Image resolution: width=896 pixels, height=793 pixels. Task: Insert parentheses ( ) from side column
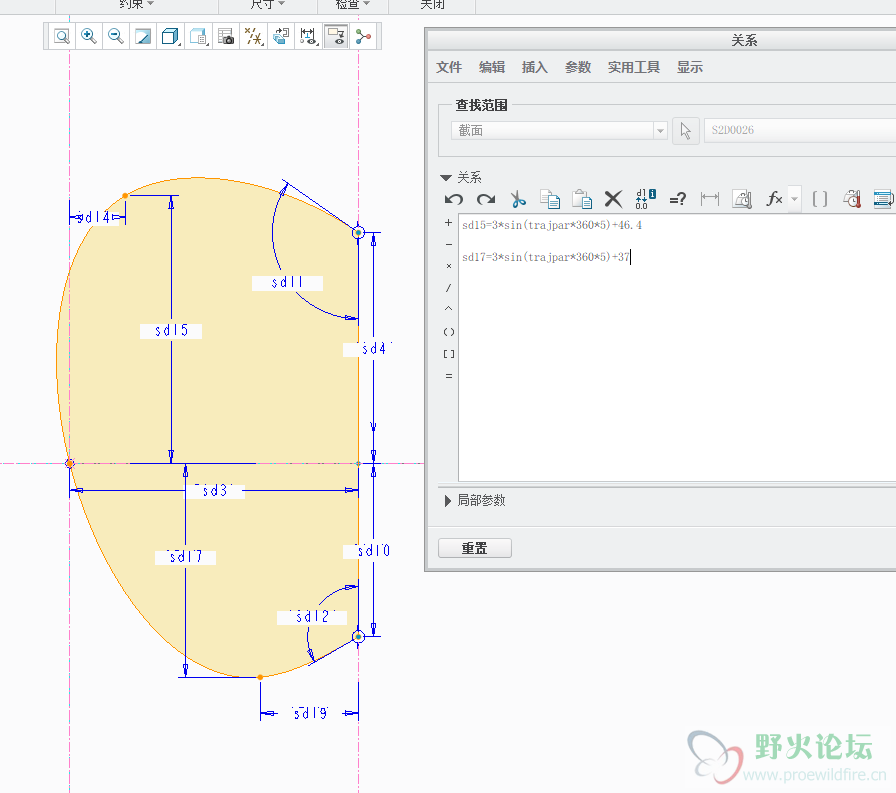[x=449, y=332]
